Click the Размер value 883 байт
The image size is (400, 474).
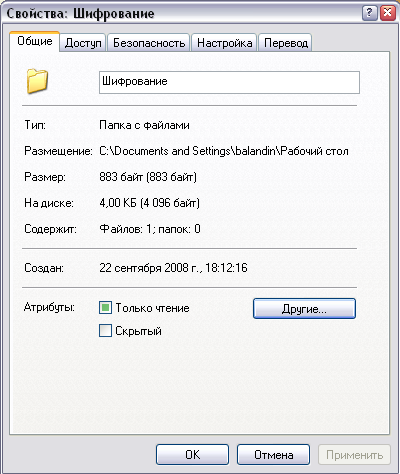[x=148, y=177]
